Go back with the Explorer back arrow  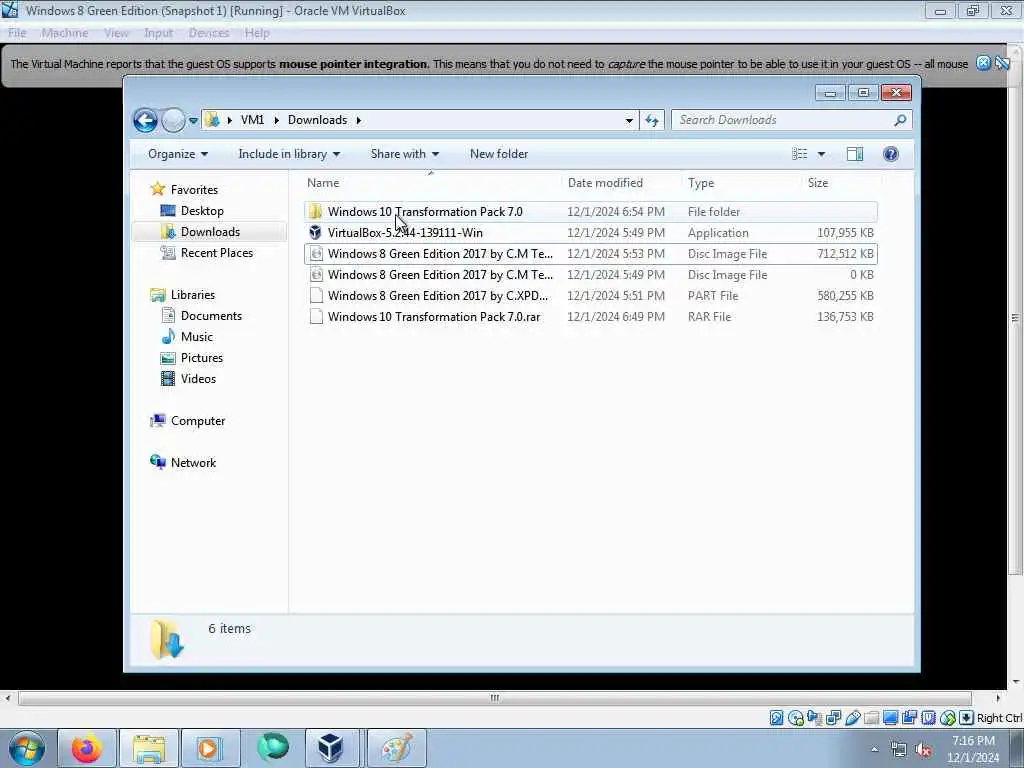(x=145, y=120)
